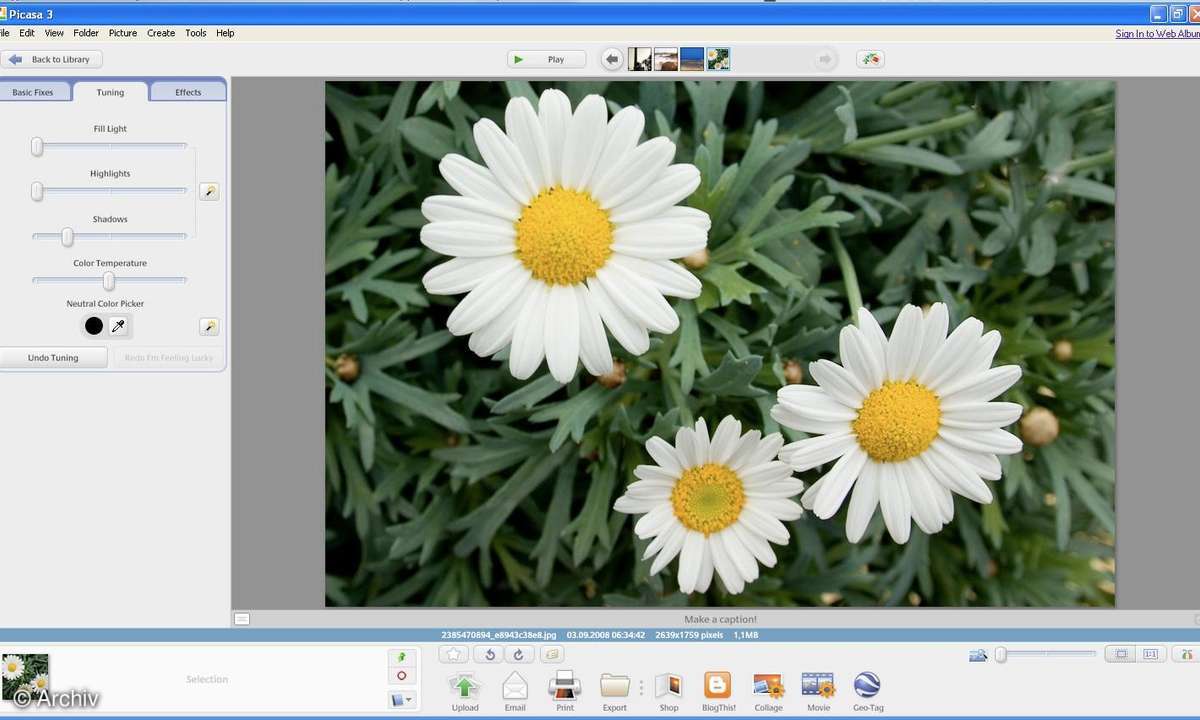Click the Highlights slider handle

(x=37, y=191)
